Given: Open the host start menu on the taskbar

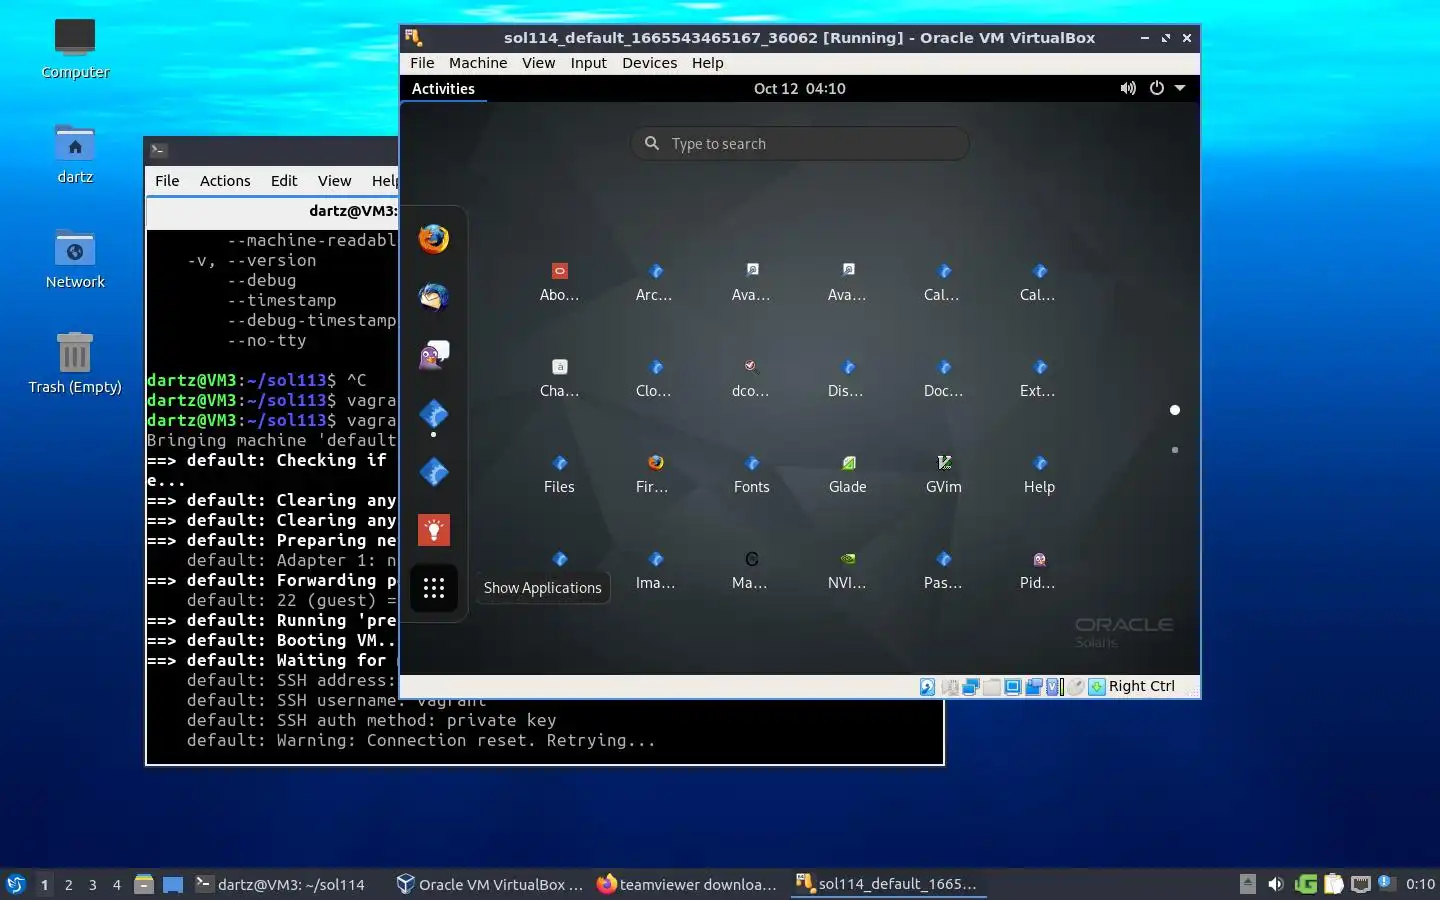Looking at the screenshot, I should tap(15, 885).
